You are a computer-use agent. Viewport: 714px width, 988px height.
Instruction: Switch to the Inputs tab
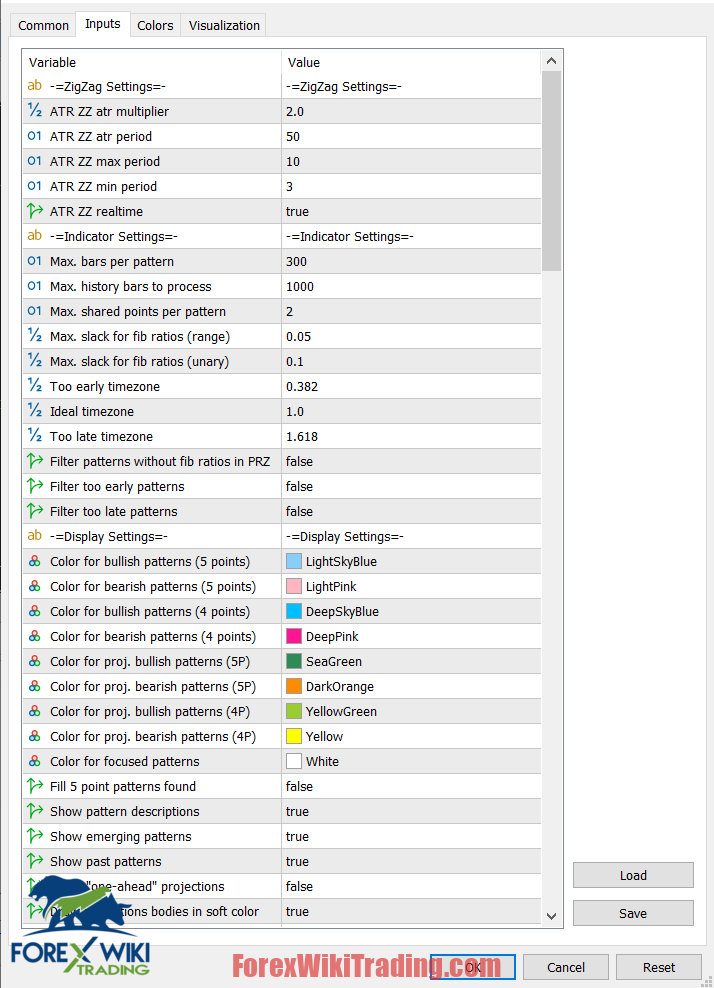click(103, 24)
